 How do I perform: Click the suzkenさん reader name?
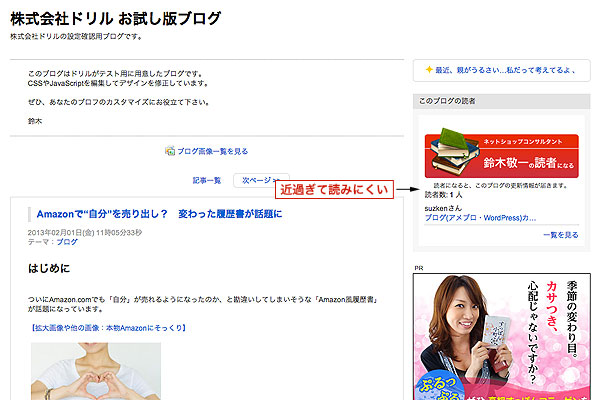point(443,208)
